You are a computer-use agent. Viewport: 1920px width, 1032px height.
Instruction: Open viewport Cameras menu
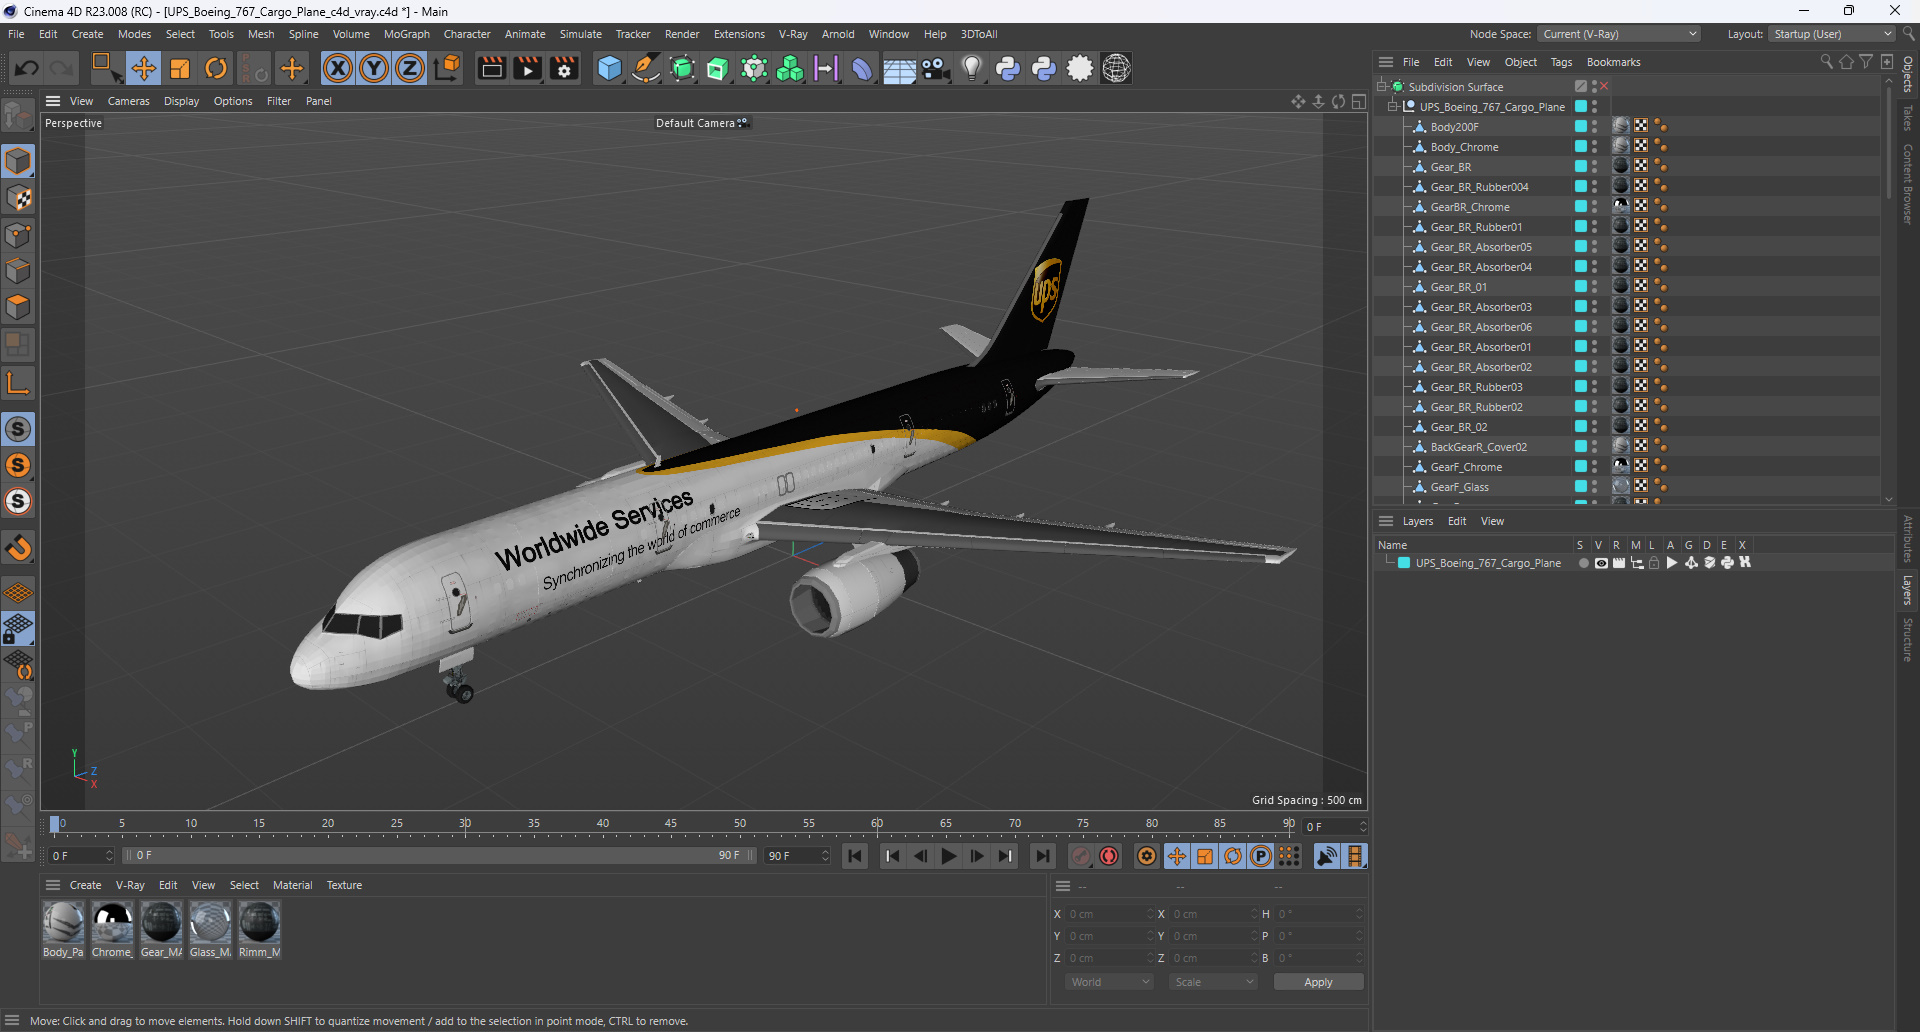128,101
